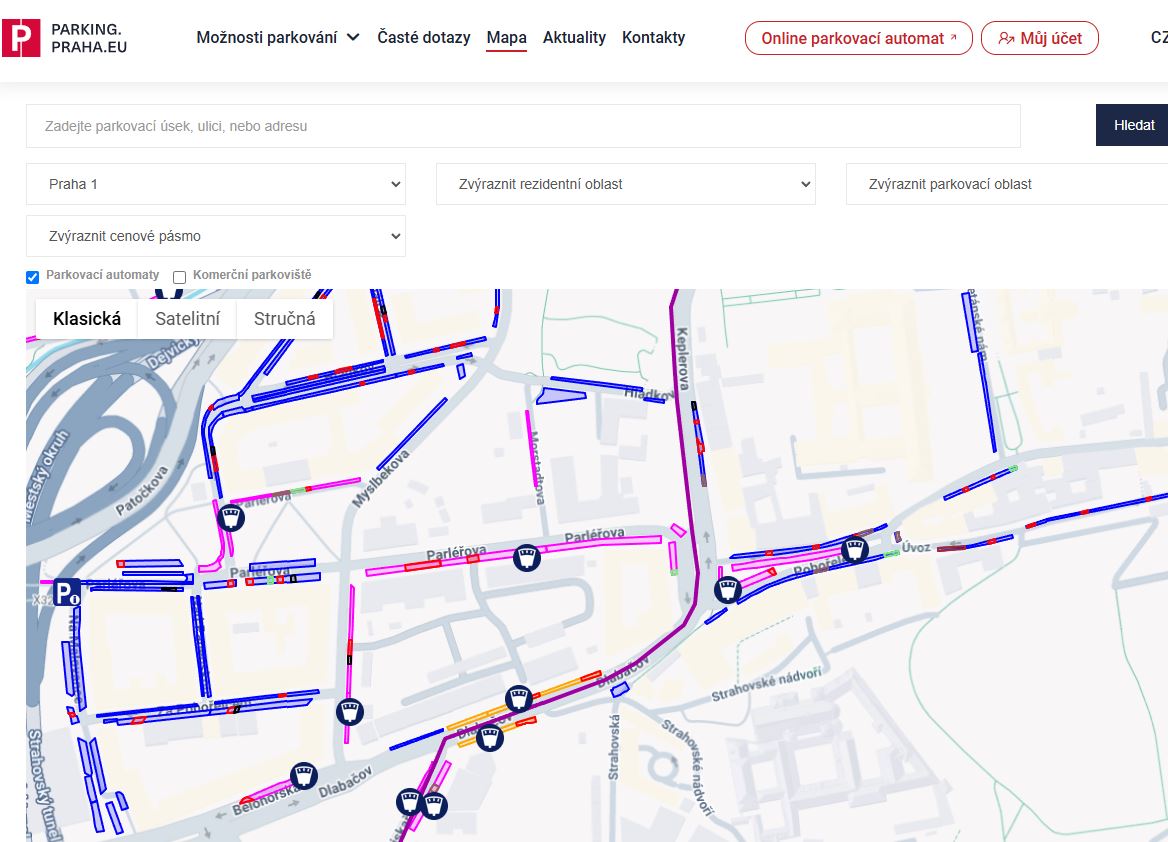Click the blue P parking sign on map

[67, 592]
